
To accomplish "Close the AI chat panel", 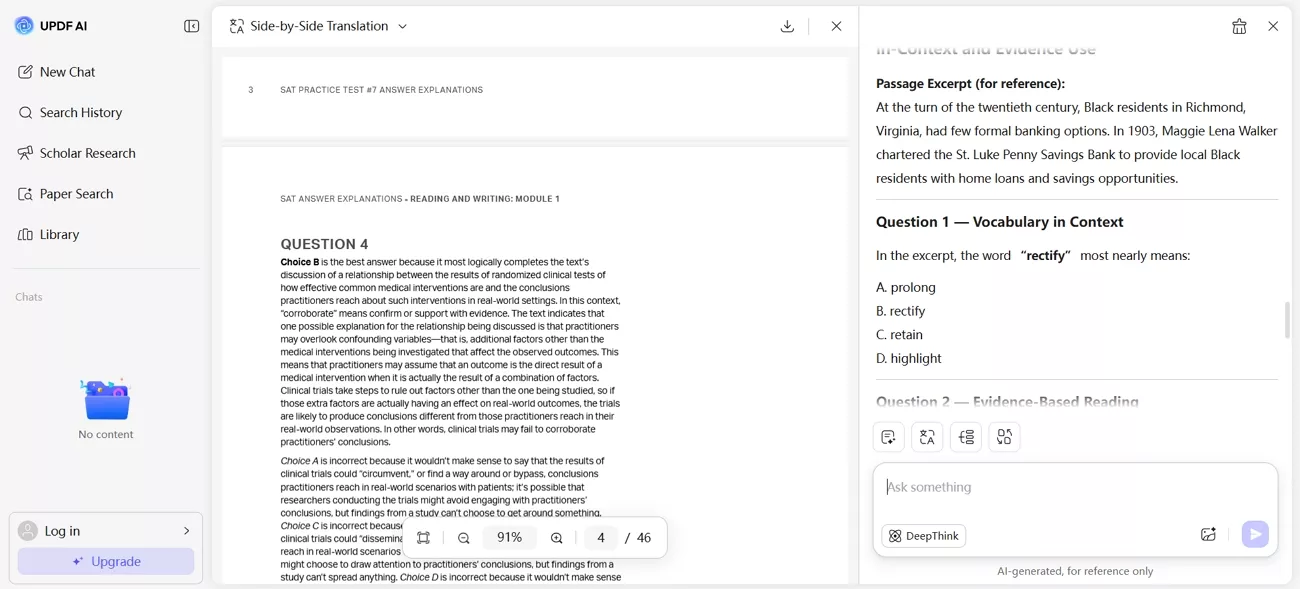I will click(x=1273, y=26).
